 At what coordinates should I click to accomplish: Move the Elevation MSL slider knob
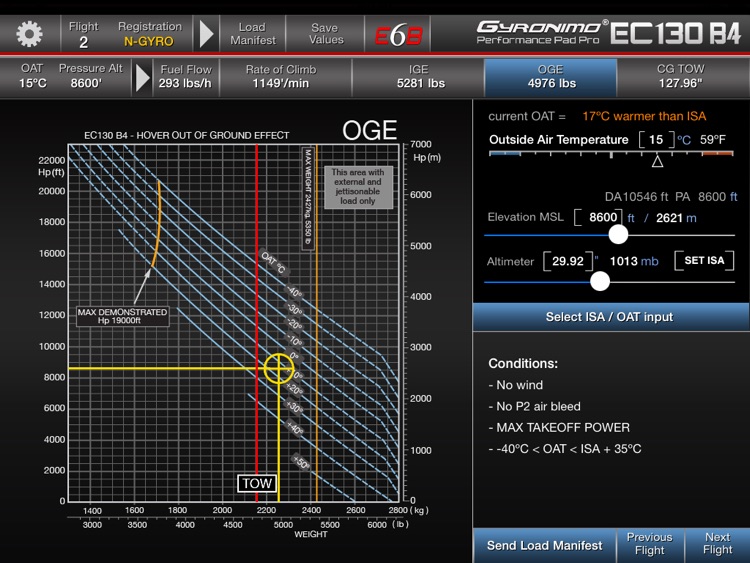[618, 234]
